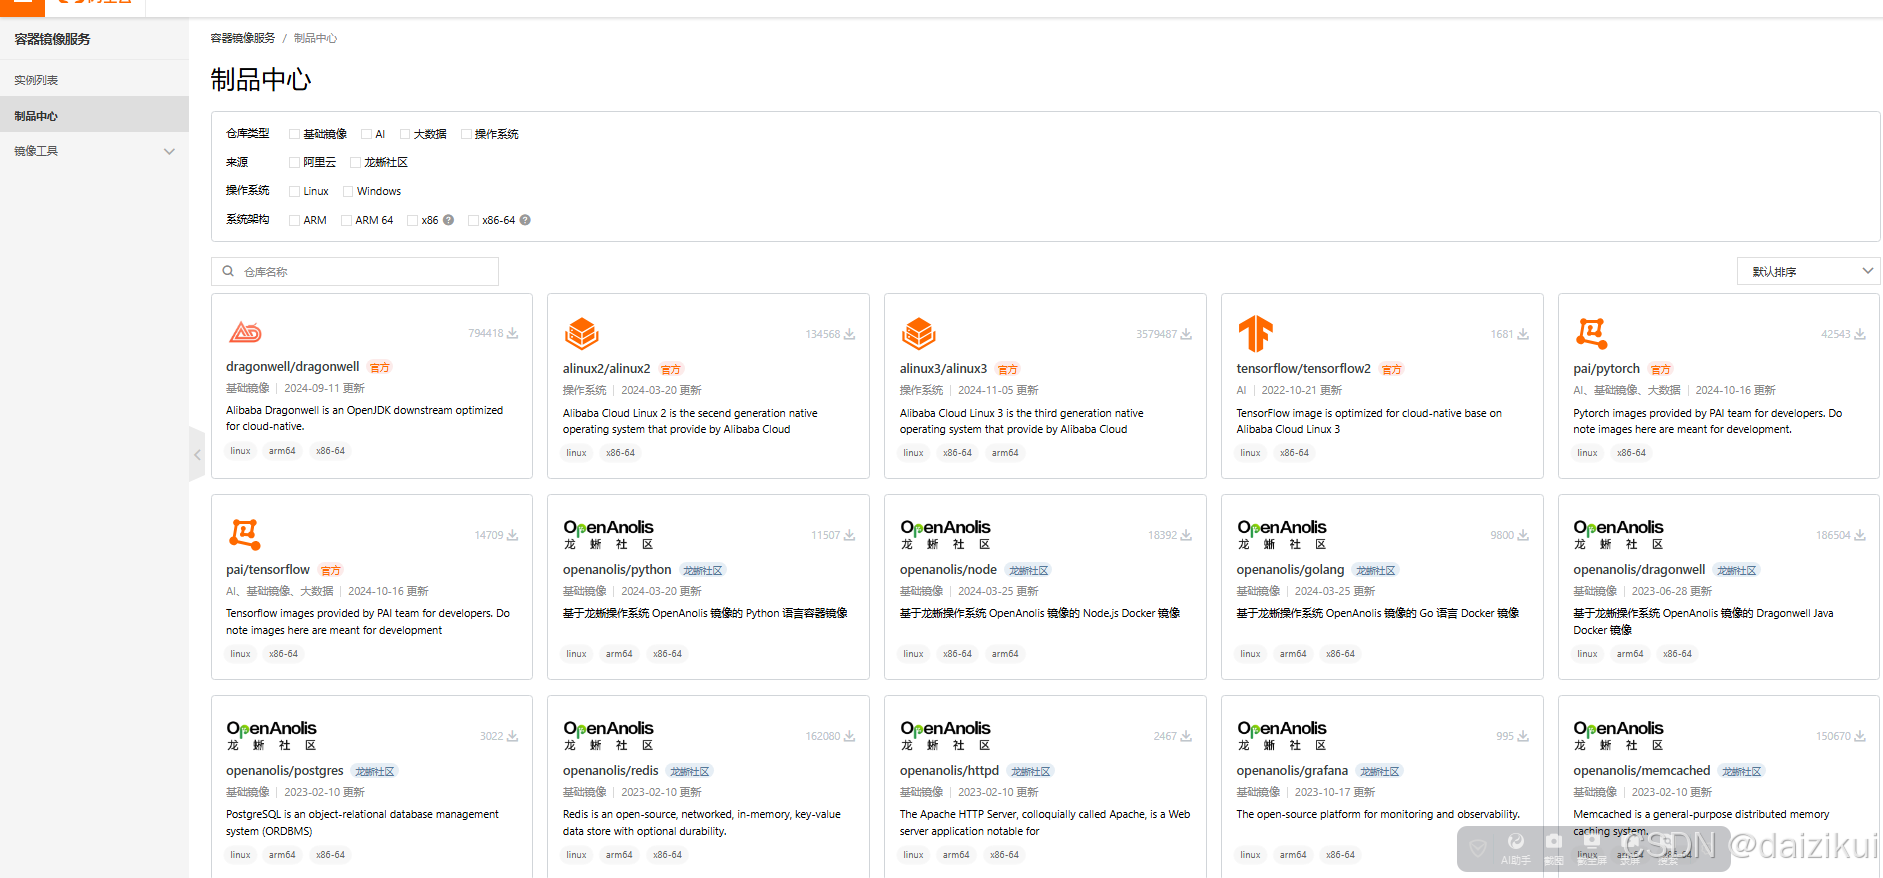Open openanolis/python repository link
The width and height of the screenshot is (1883, 878).
[617, 569]
